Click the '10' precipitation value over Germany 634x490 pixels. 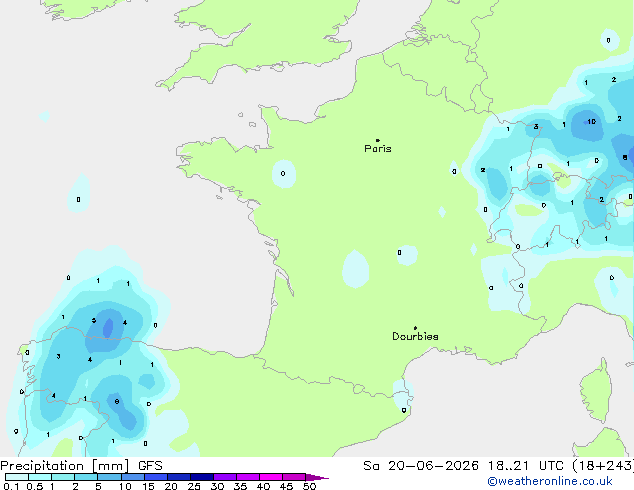[x=592, y=121]
